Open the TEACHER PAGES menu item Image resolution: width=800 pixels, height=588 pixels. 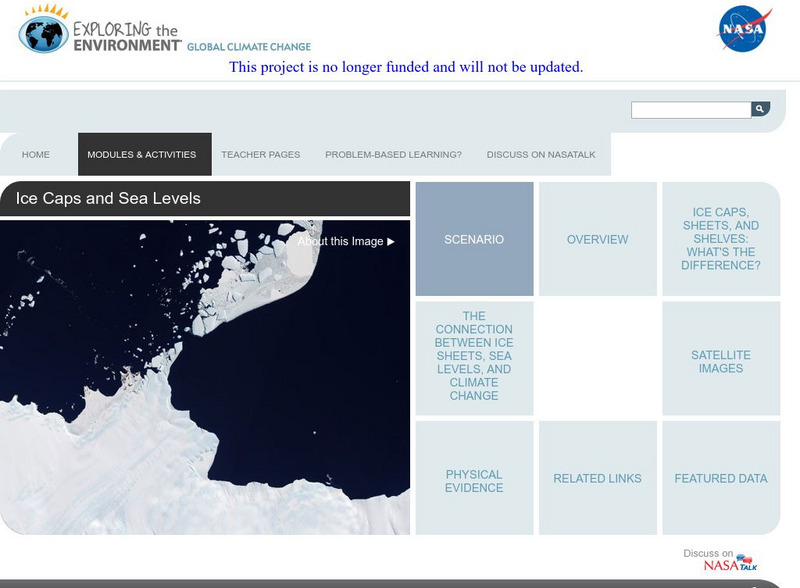[259, 154]
